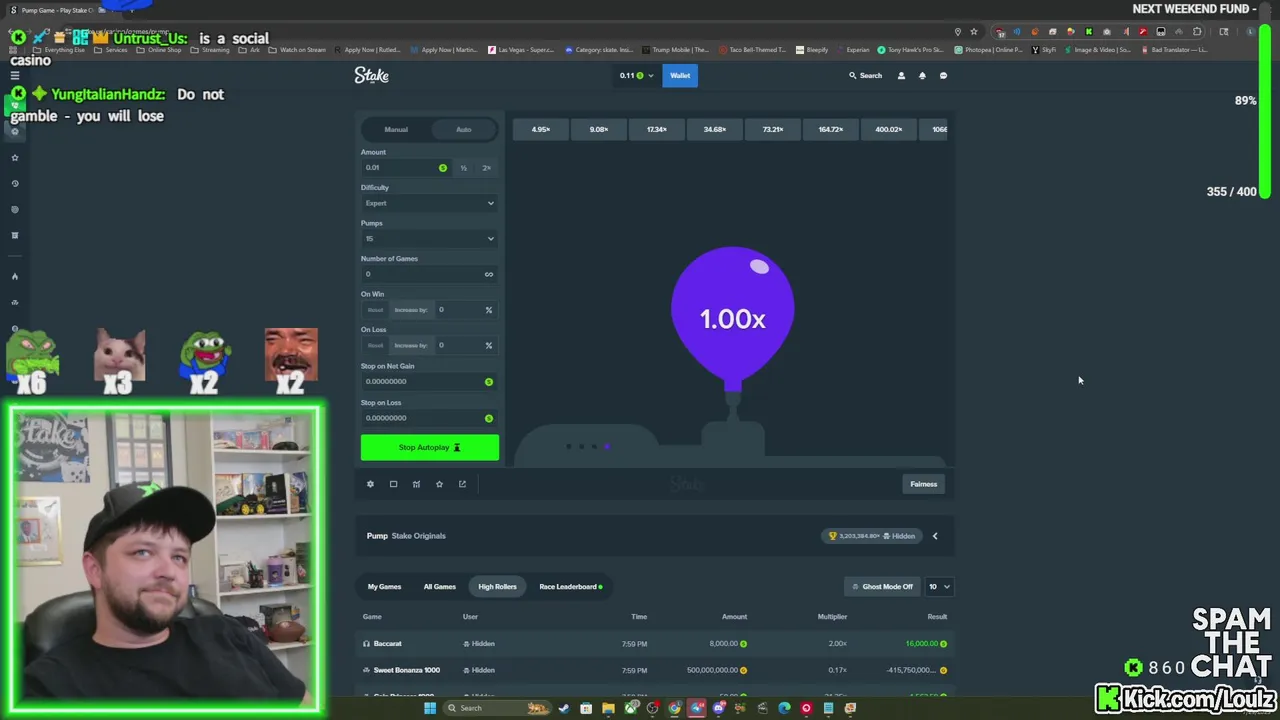Screen dimensions: 1280x720
Task: Halve the bet with ½ button
Action: pyautogui.click(x=463, y=168)
